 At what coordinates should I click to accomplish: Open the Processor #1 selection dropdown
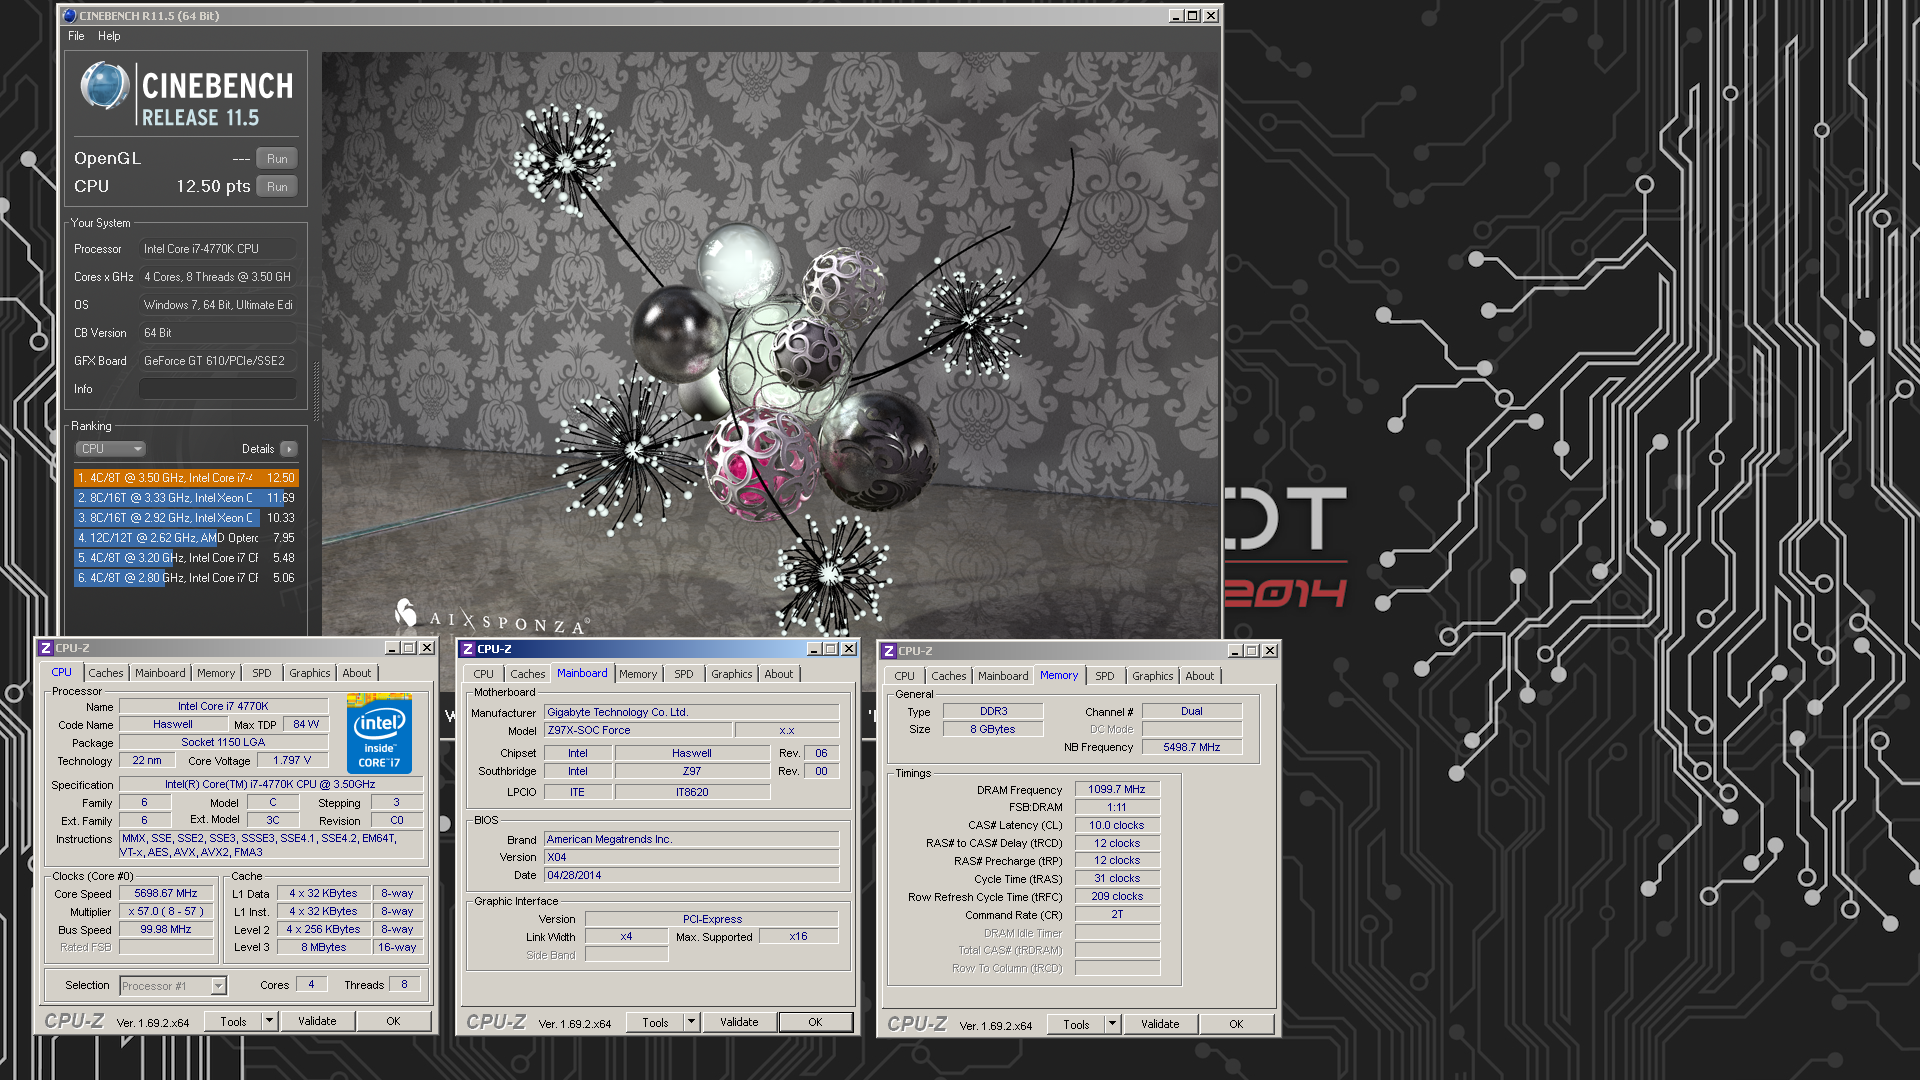point(218,986)
